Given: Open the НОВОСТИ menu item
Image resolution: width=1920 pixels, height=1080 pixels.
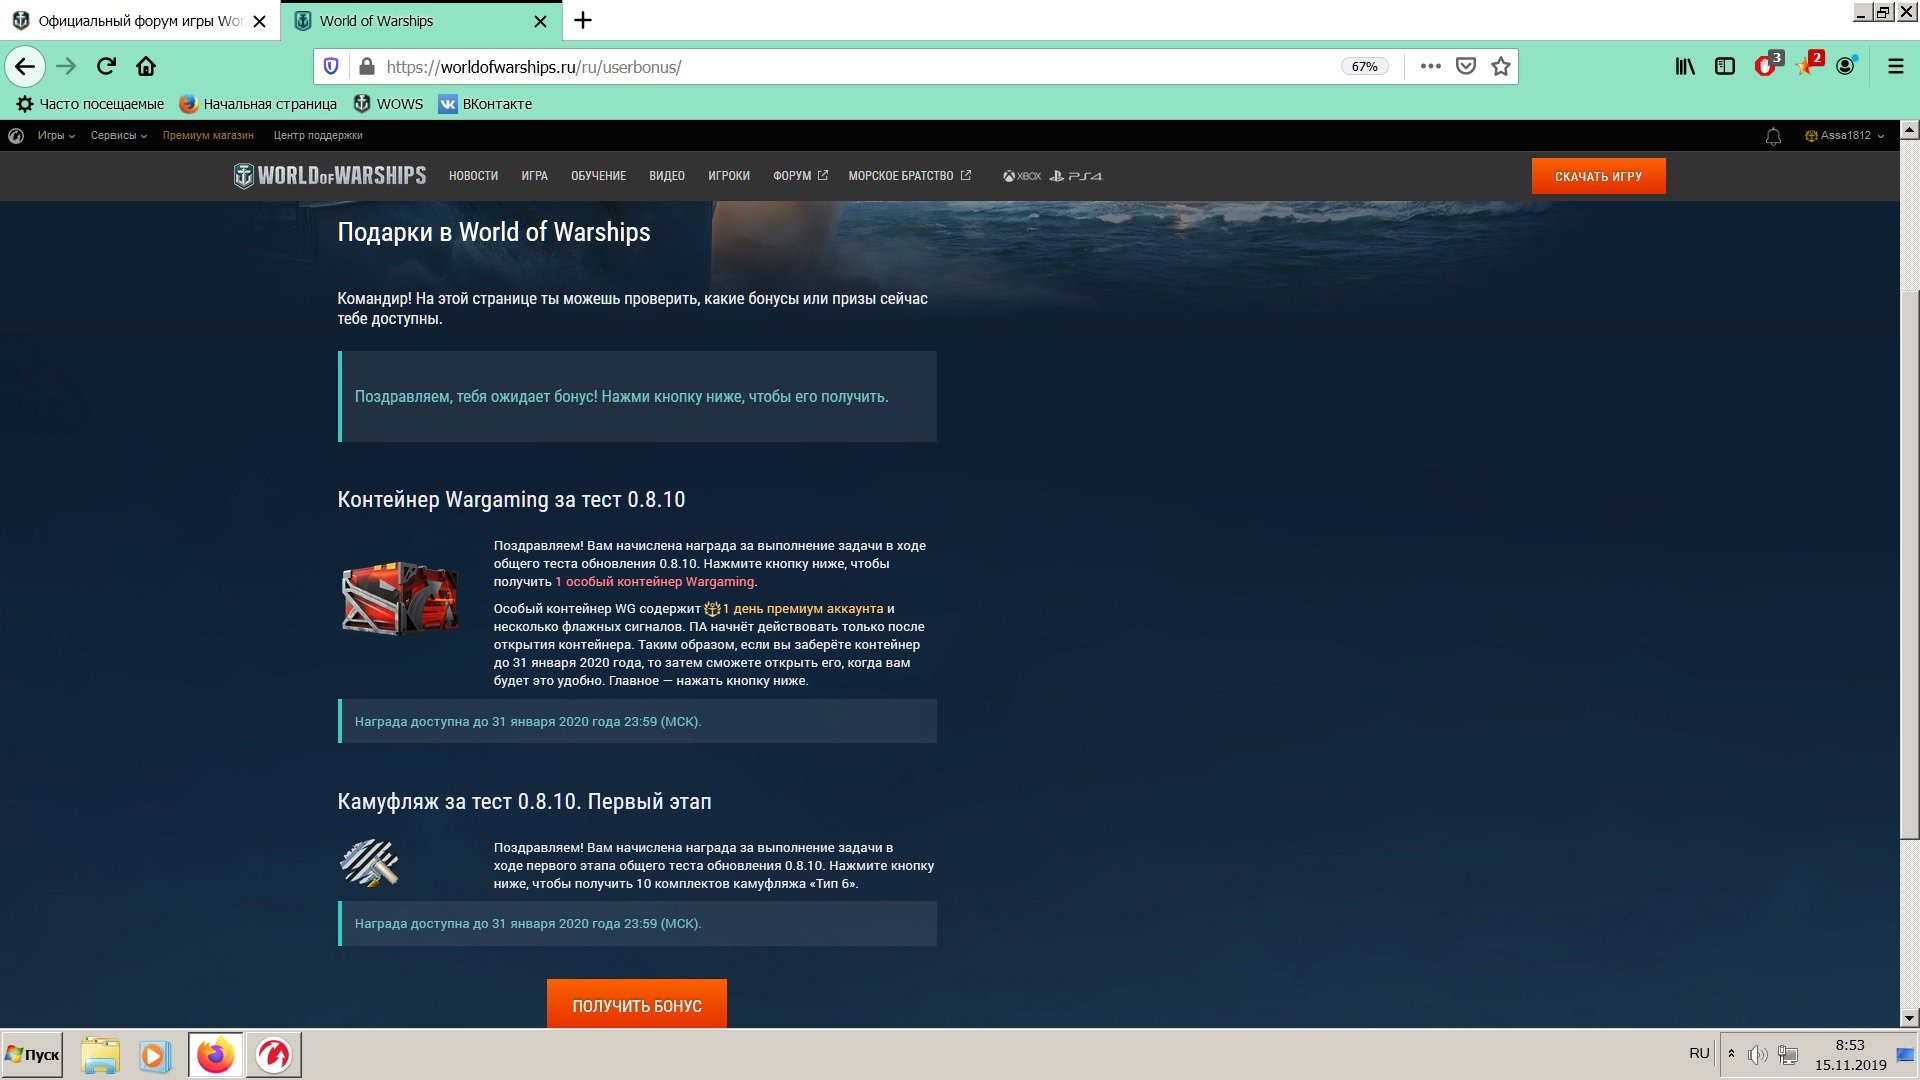Looking at the screenshot, I should pos(473,176).
